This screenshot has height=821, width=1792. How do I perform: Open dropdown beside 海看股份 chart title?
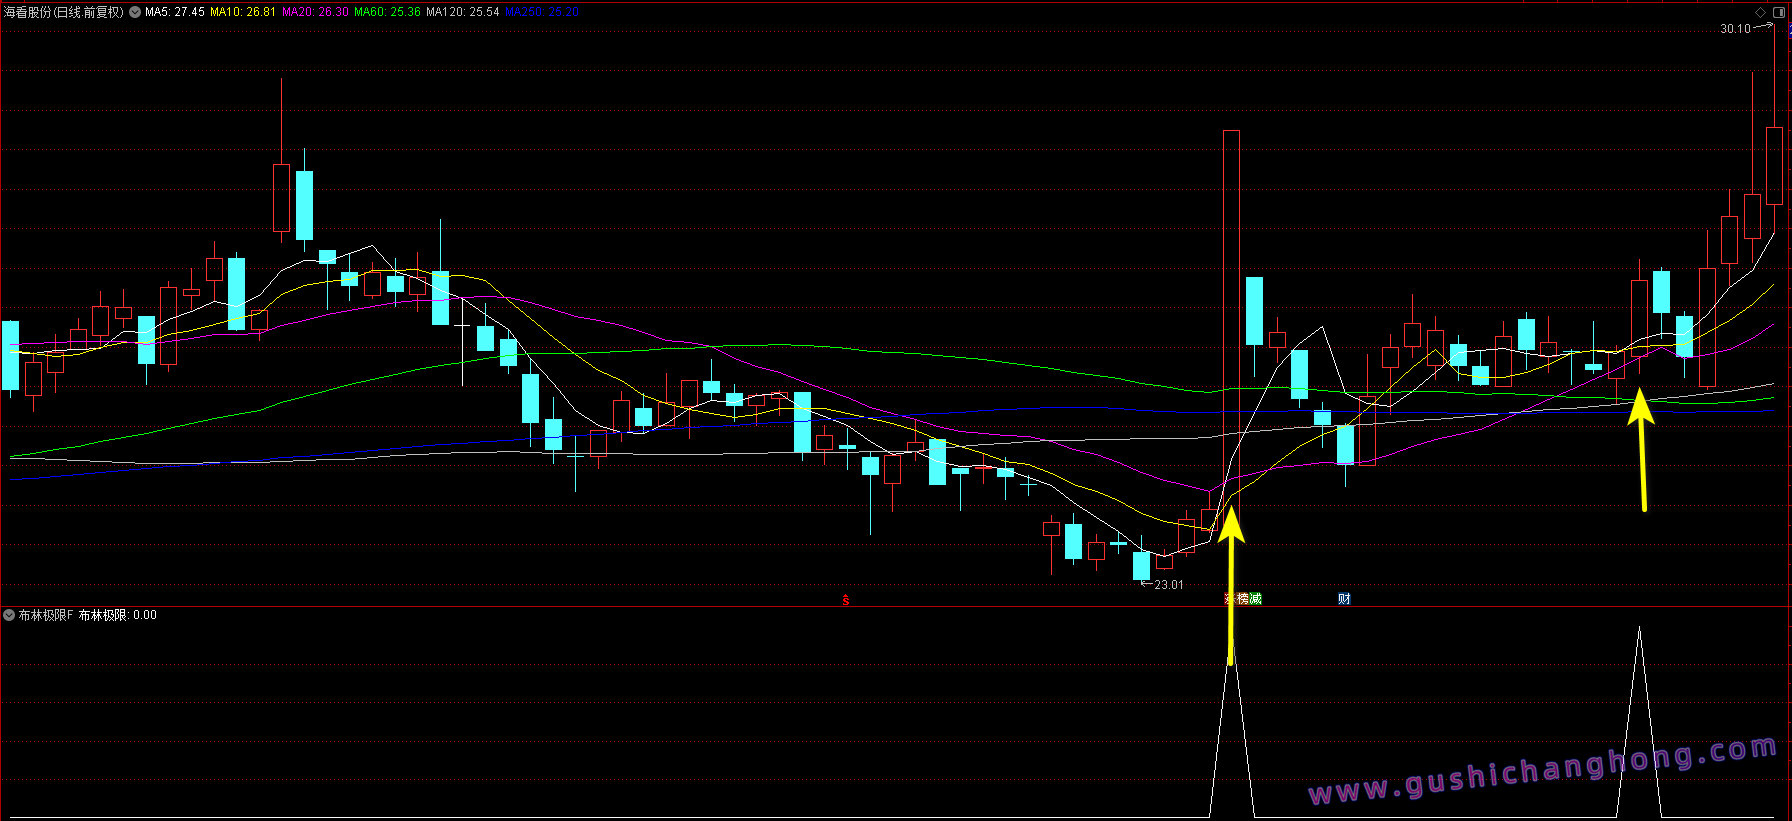coord(135,12)
